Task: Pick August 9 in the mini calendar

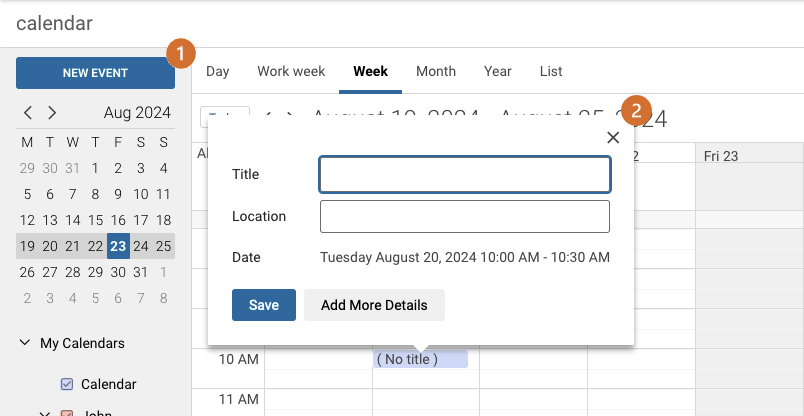Action: point(118,194)
